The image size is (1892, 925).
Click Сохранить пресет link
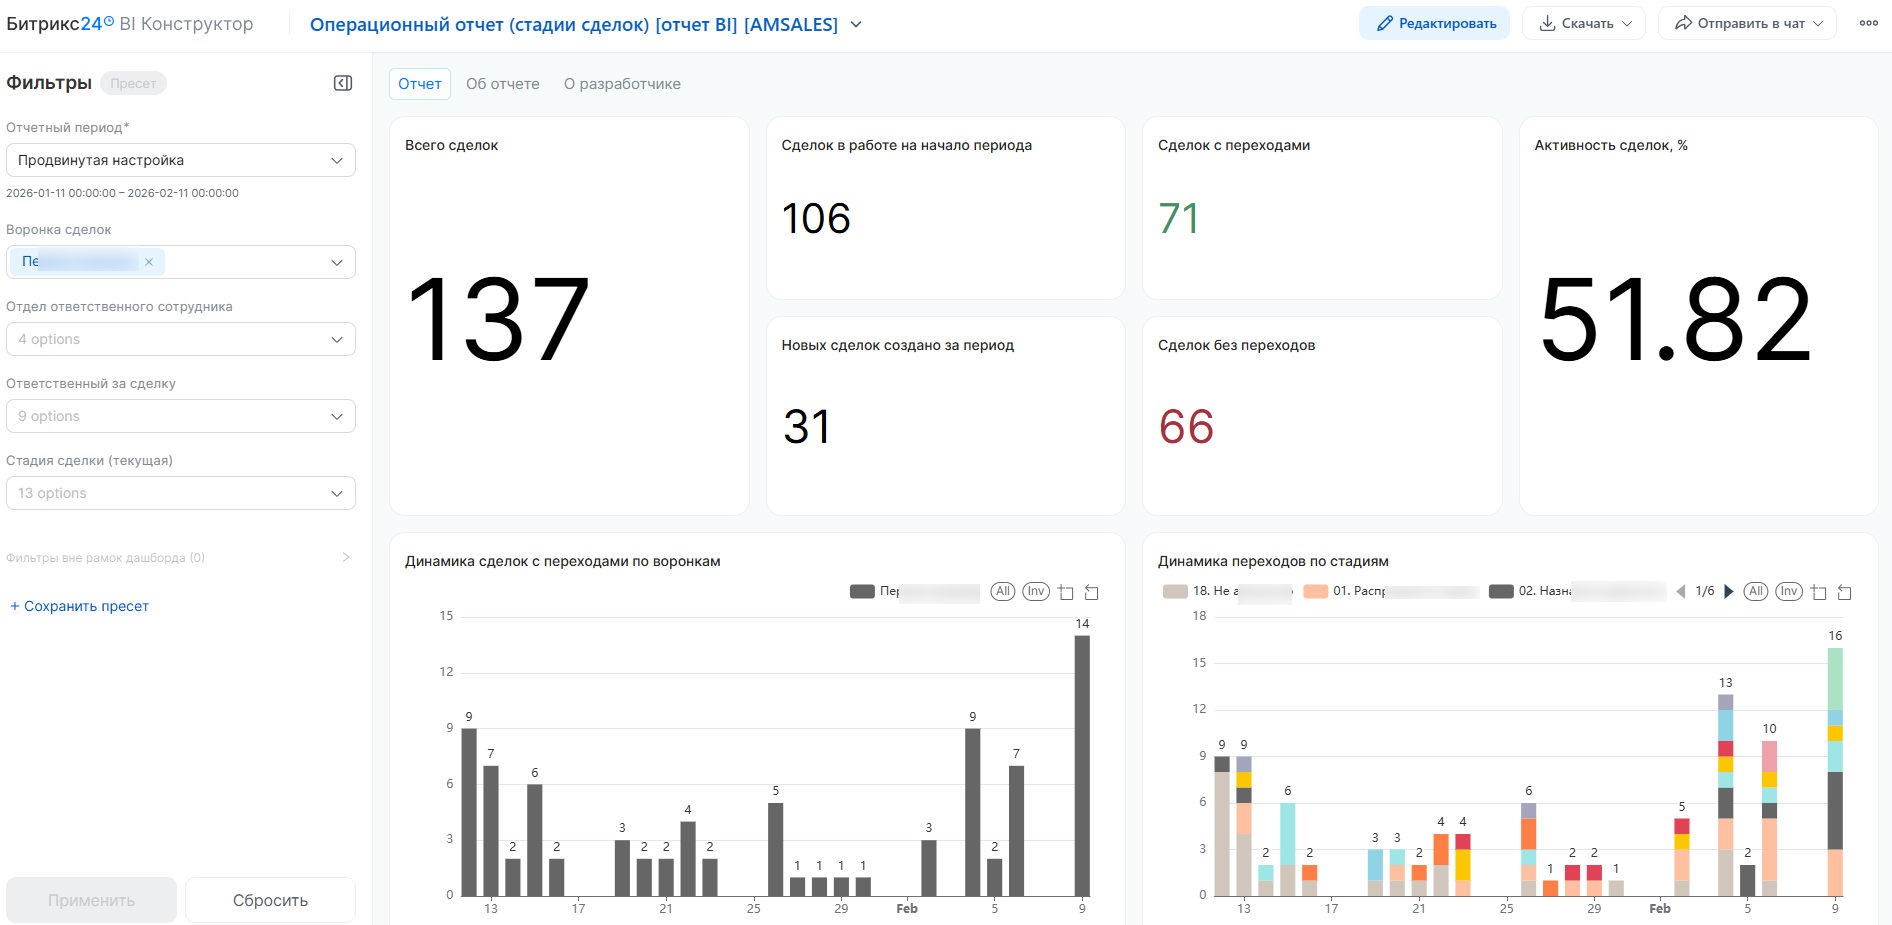click(x=80, y=606)
